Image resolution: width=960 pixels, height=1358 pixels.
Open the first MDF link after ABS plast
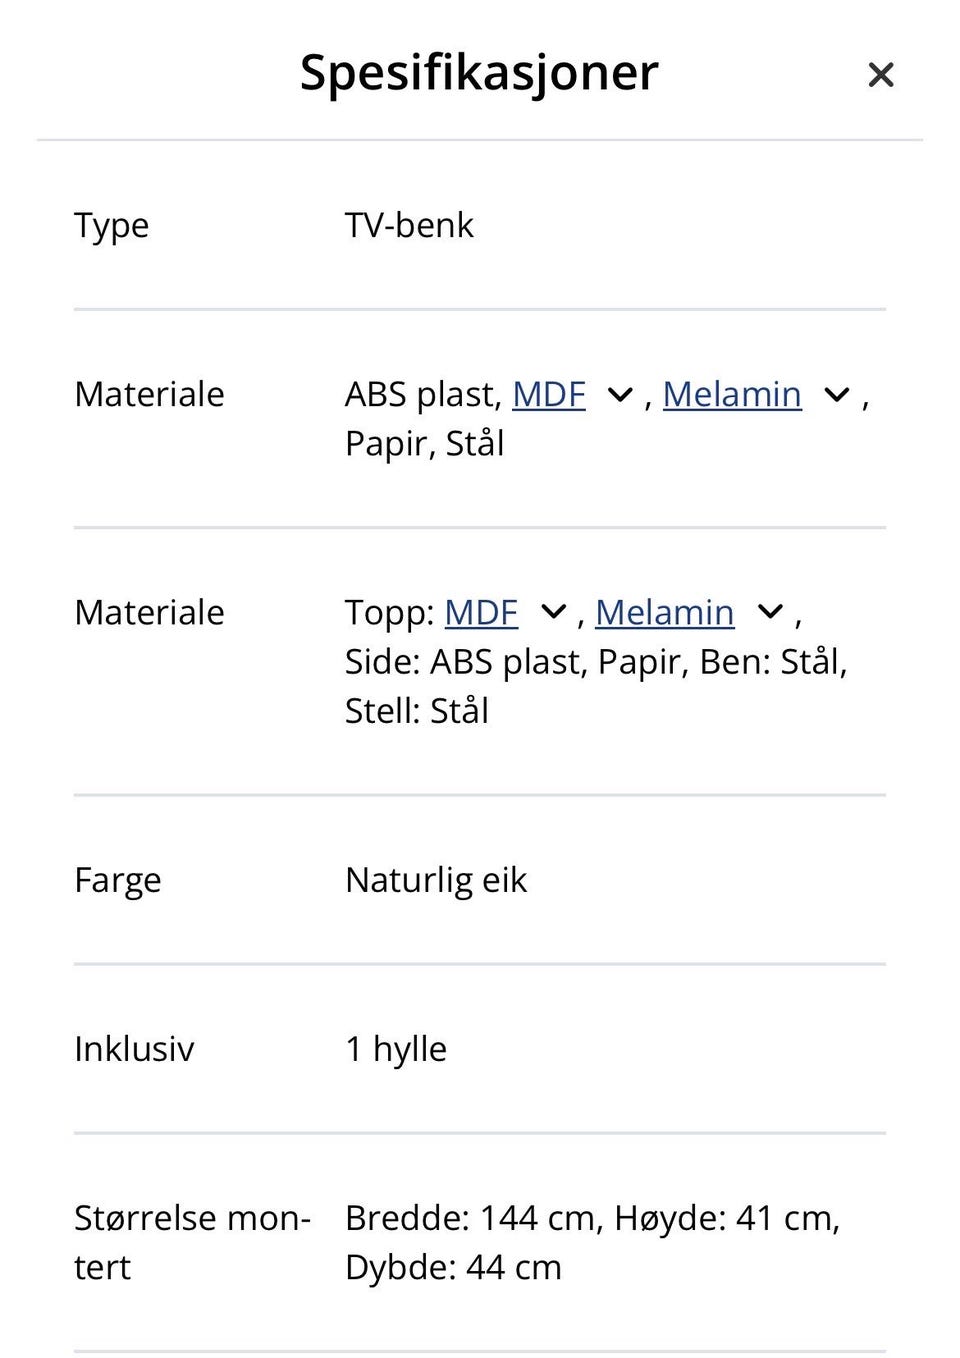[548, 394]
